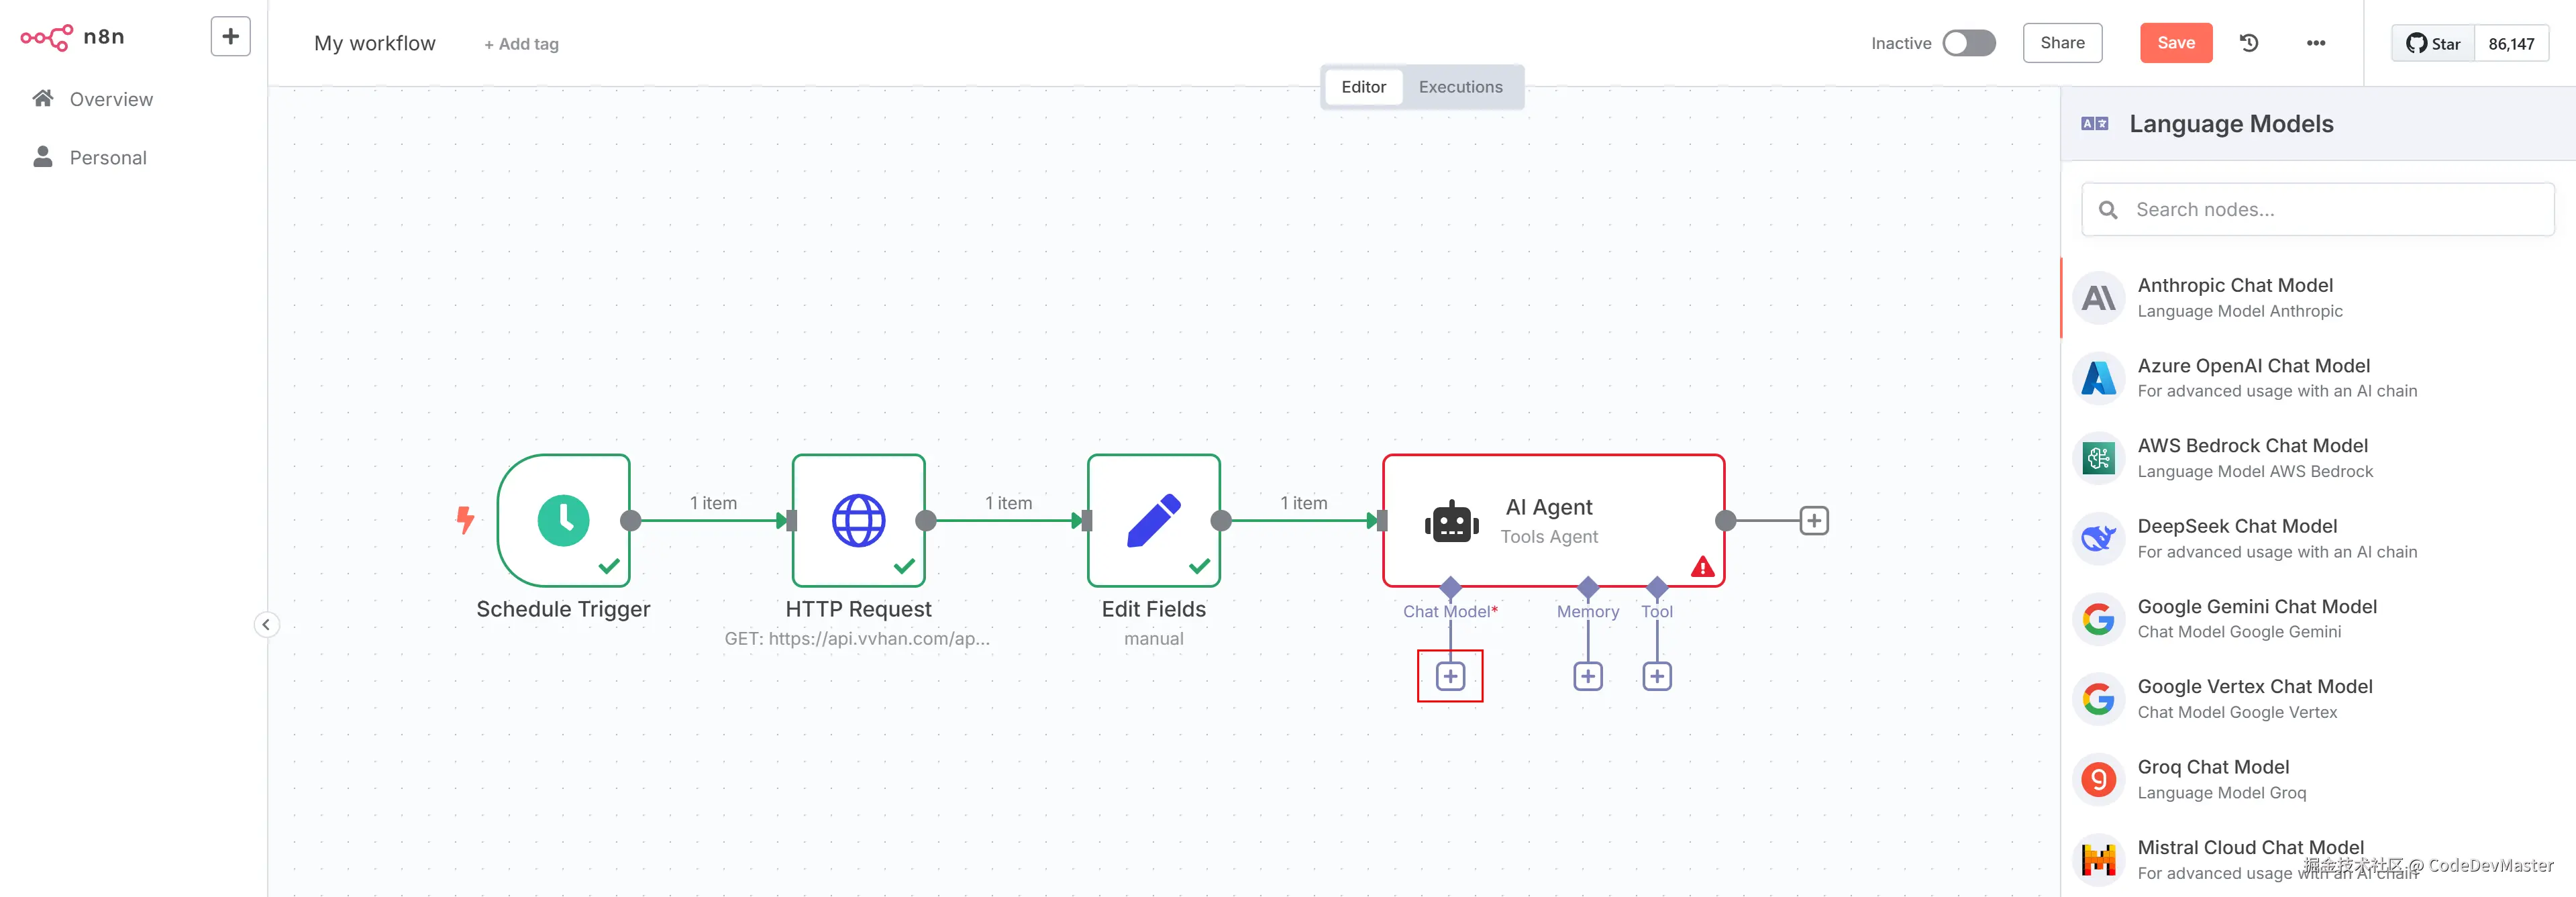Open the workflow history icon
2576x897 pixels.
point(2249,43)
